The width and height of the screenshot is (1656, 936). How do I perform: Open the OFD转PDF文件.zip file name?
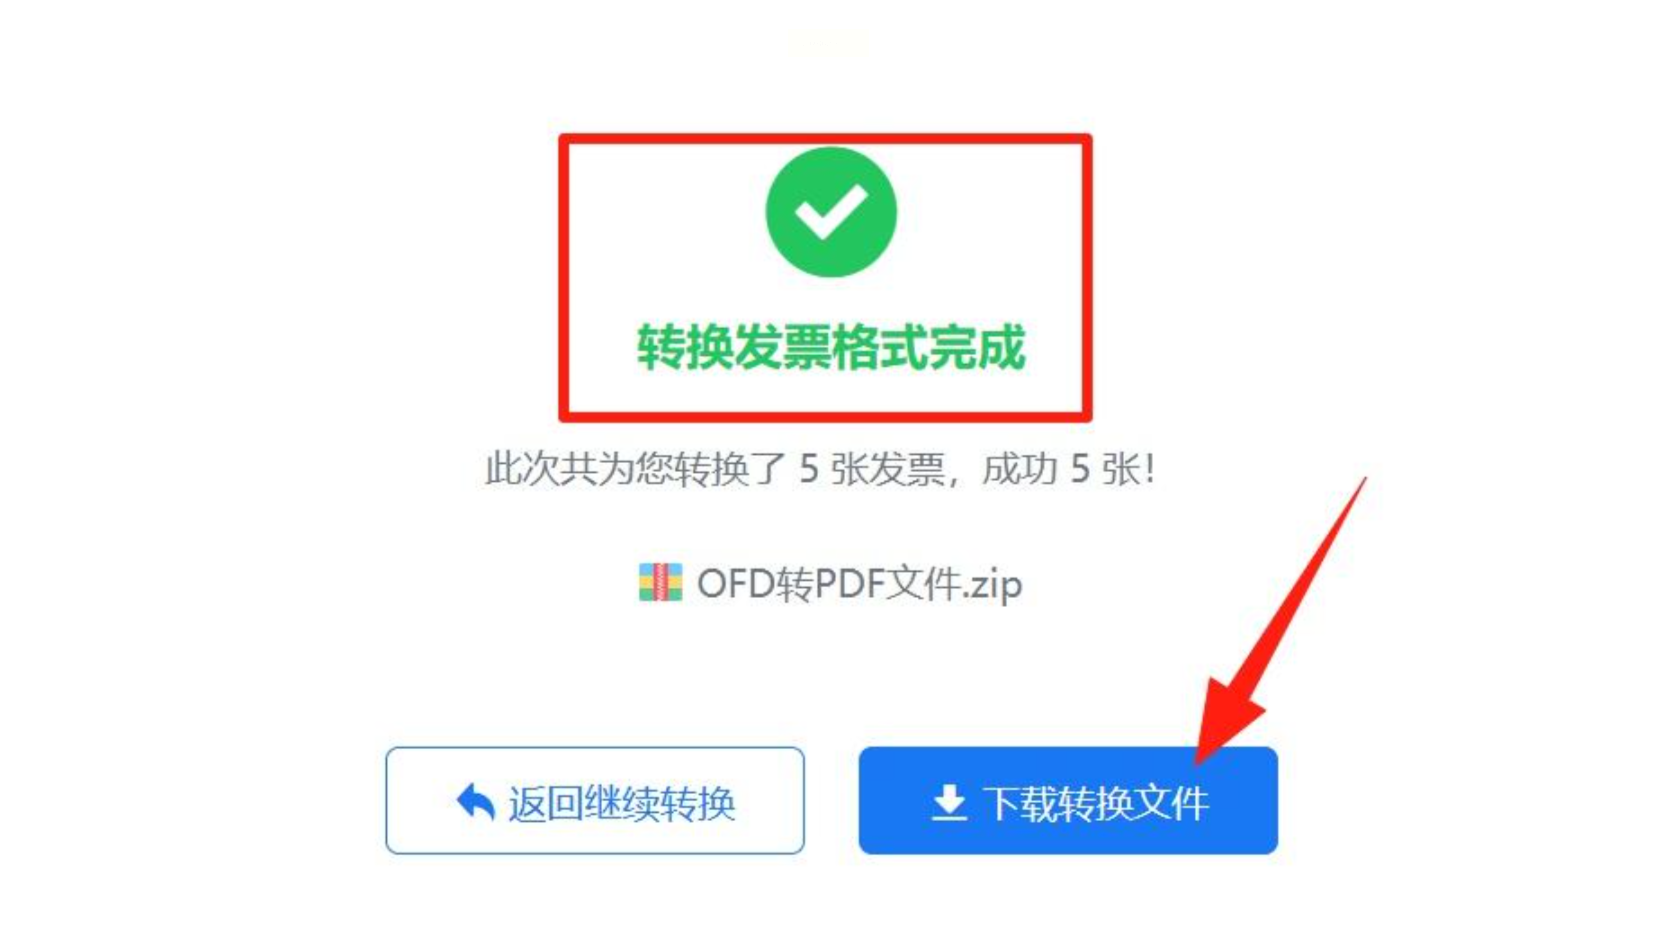(x=859, y=583)
